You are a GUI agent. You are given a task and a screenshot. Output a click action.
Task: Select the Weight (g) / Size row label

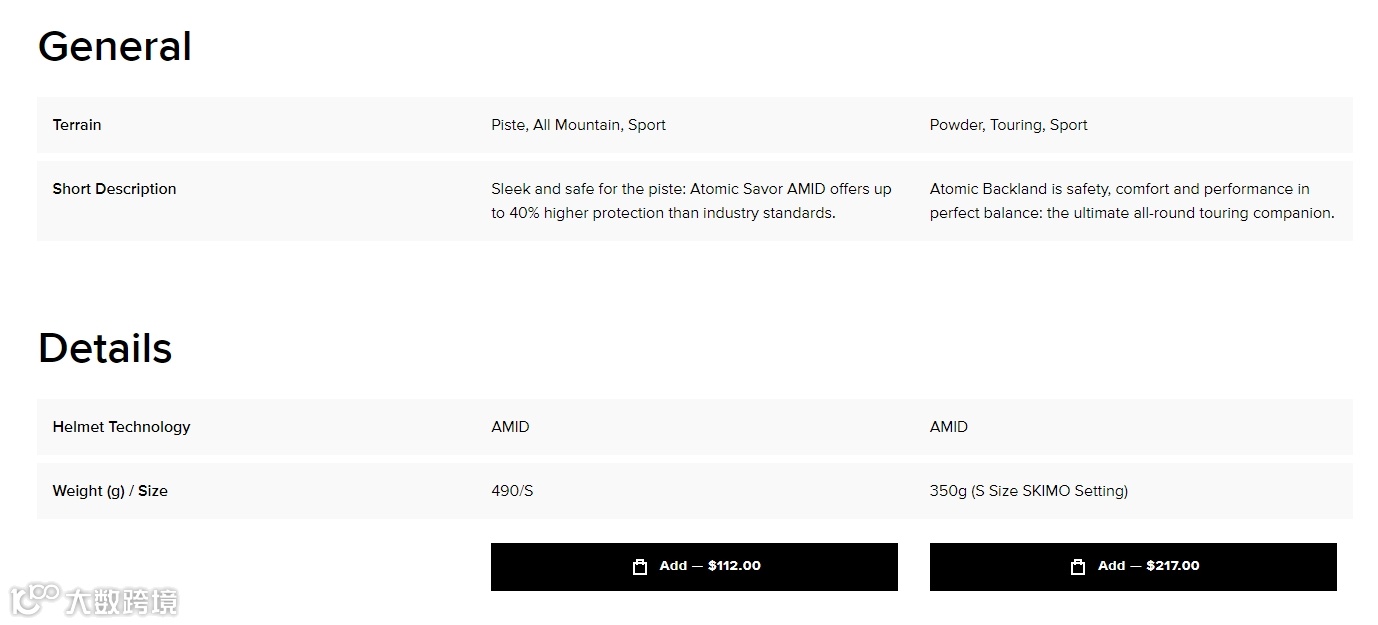point(110,491)
